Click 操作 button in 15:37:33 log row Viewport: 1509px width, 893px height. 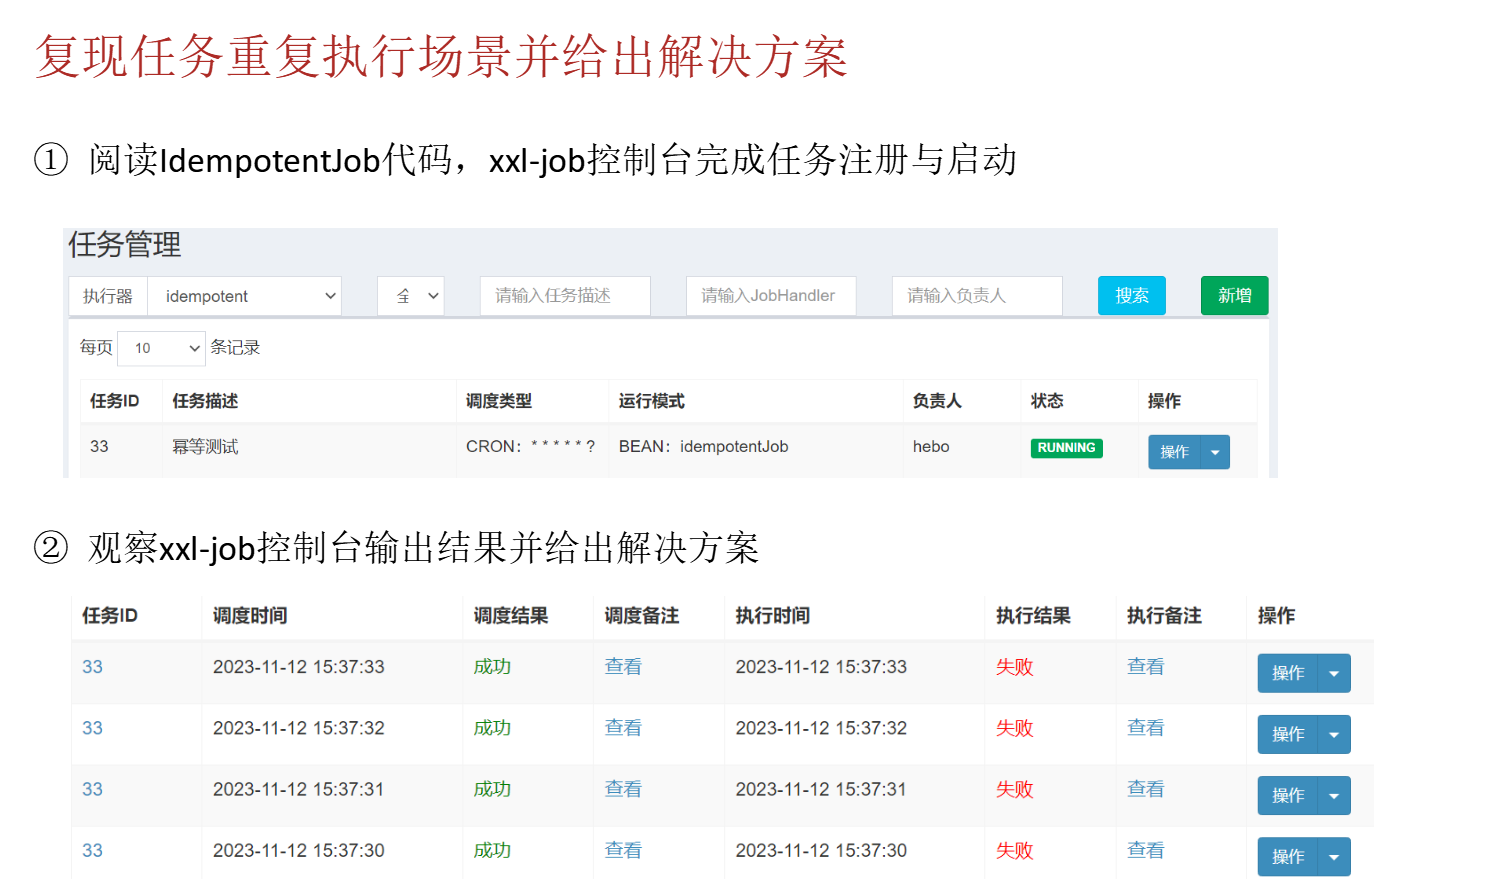point(1288,673)
